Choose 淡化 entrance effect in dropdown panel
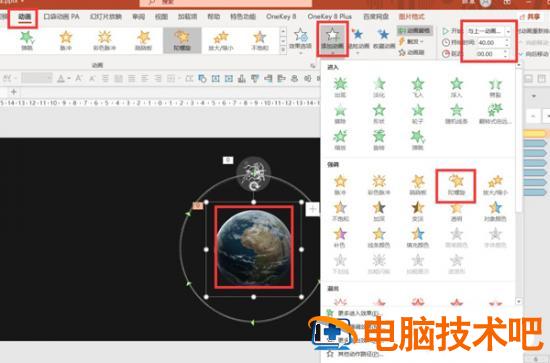Screen dimensions: 550x363 pyautogui.click(x=379, y=87)
